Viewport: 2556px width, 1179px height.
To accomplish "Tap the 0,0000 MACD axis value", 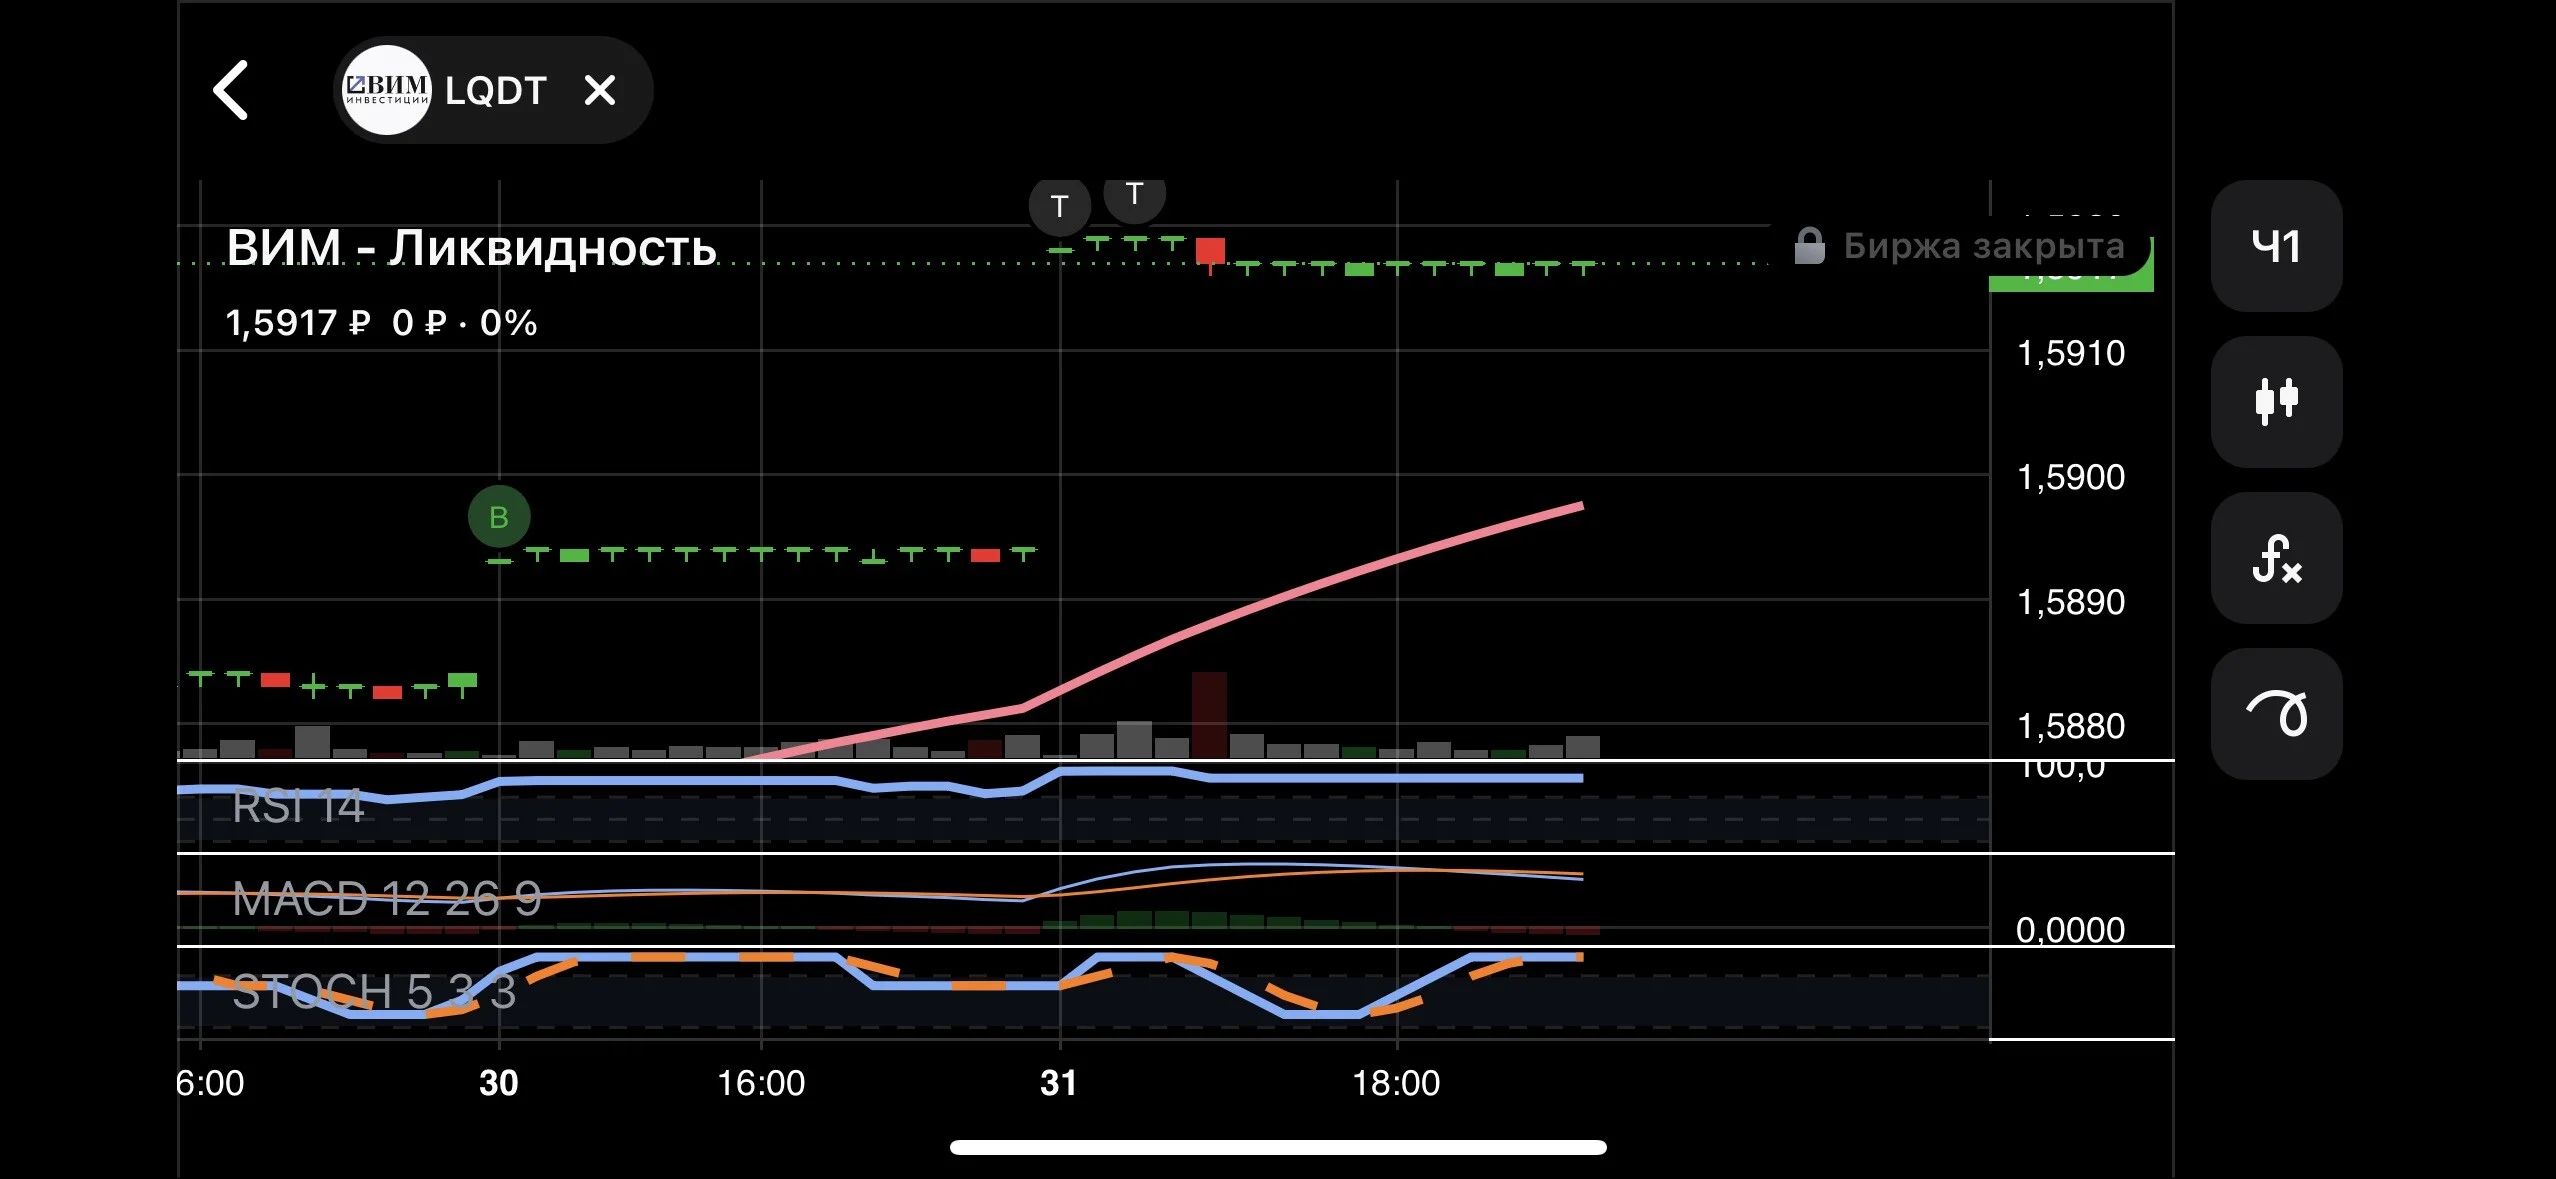I will 2070,930.
